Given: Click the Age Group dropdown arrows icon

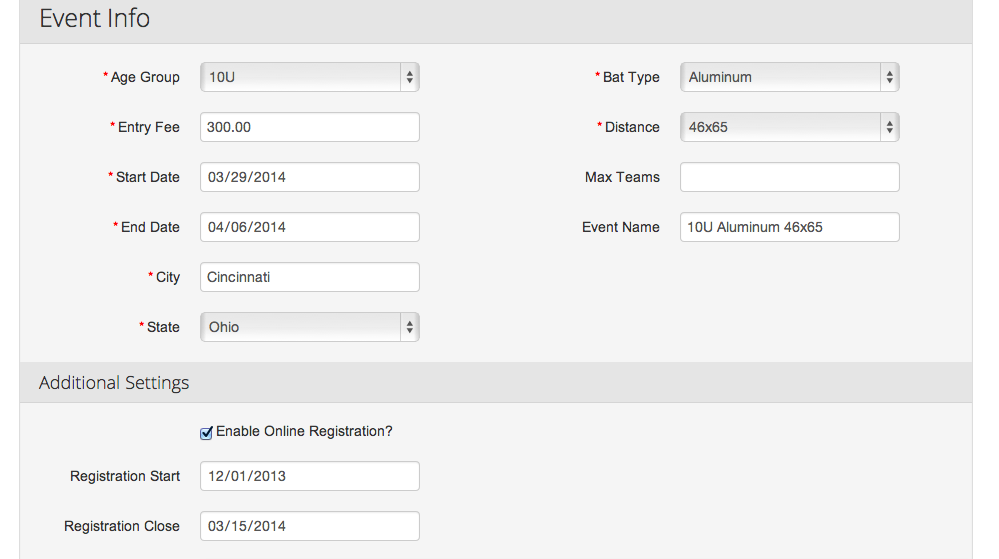Looking at the screenshot, I should click(410, 77).
